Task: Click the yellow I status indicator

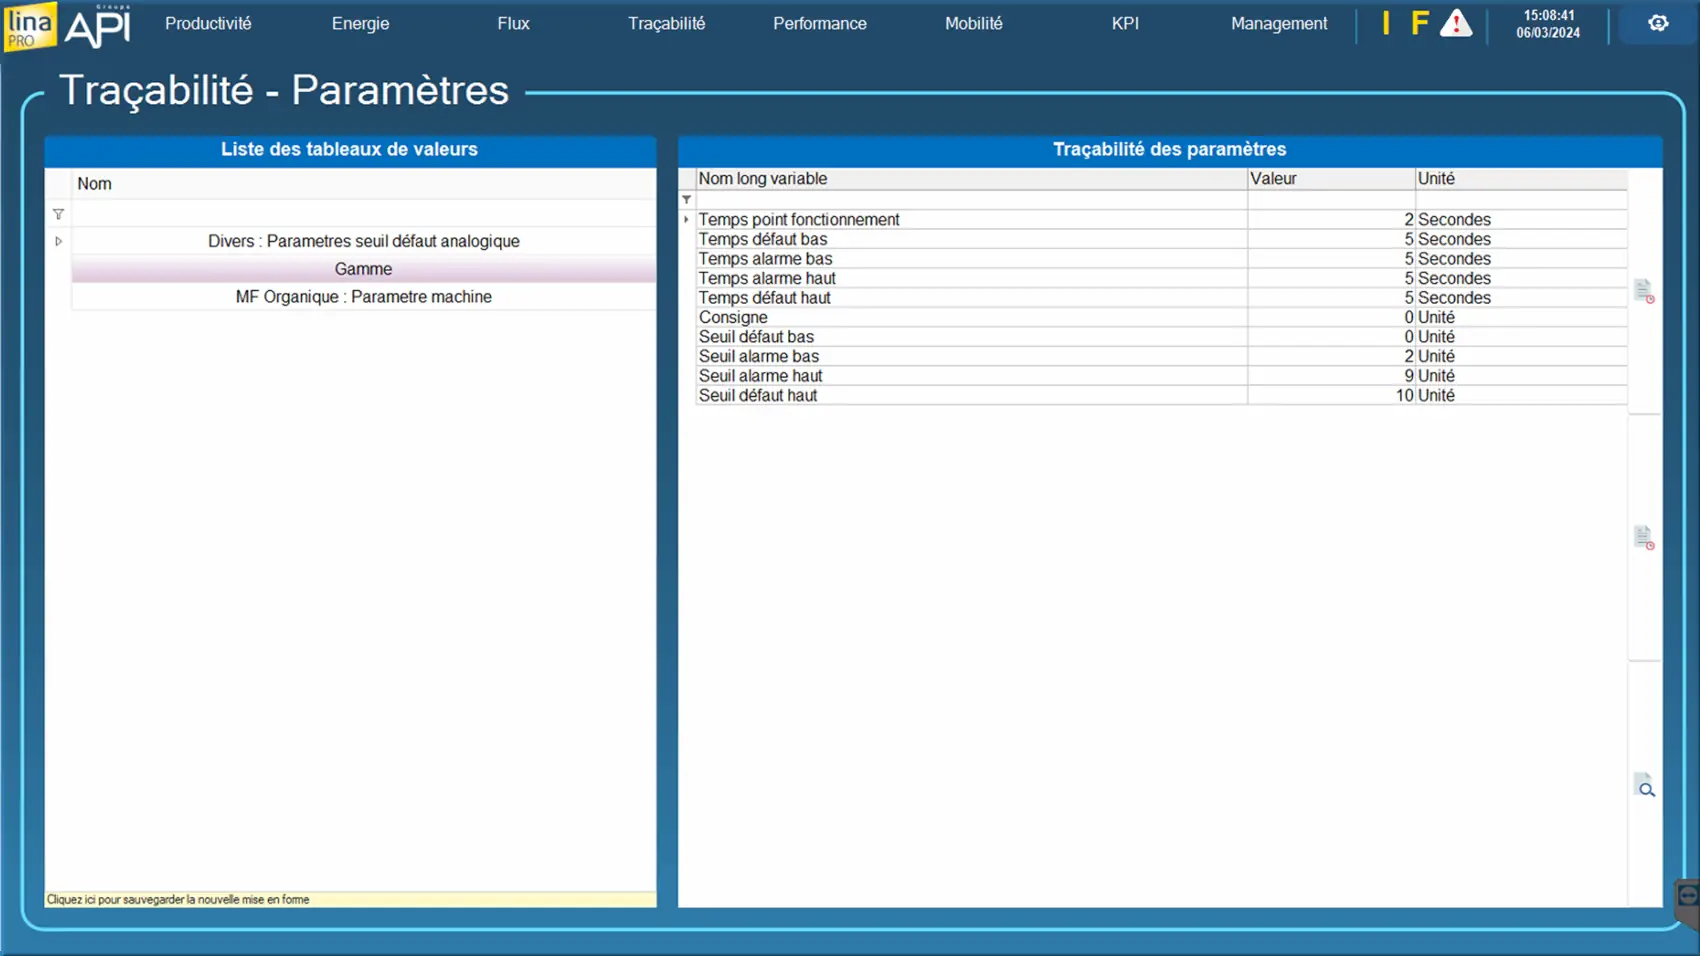Action: point(1386,24)
